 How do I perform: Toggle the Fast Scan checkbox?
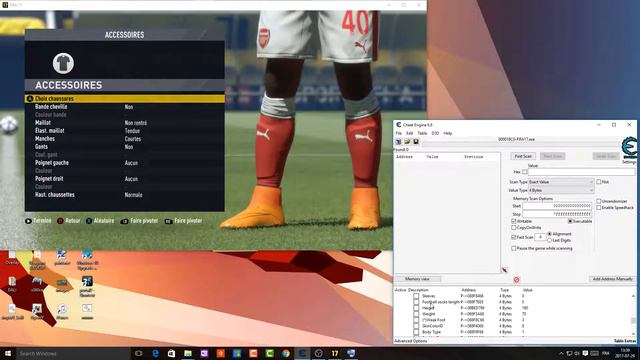click(x=514, y=237)
